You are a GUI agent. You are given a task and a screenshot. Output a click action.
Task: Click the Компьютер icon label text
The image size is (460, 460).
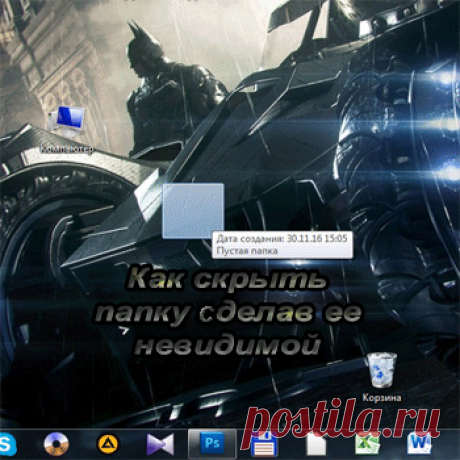pyautogui.click(x=67, y=149)
